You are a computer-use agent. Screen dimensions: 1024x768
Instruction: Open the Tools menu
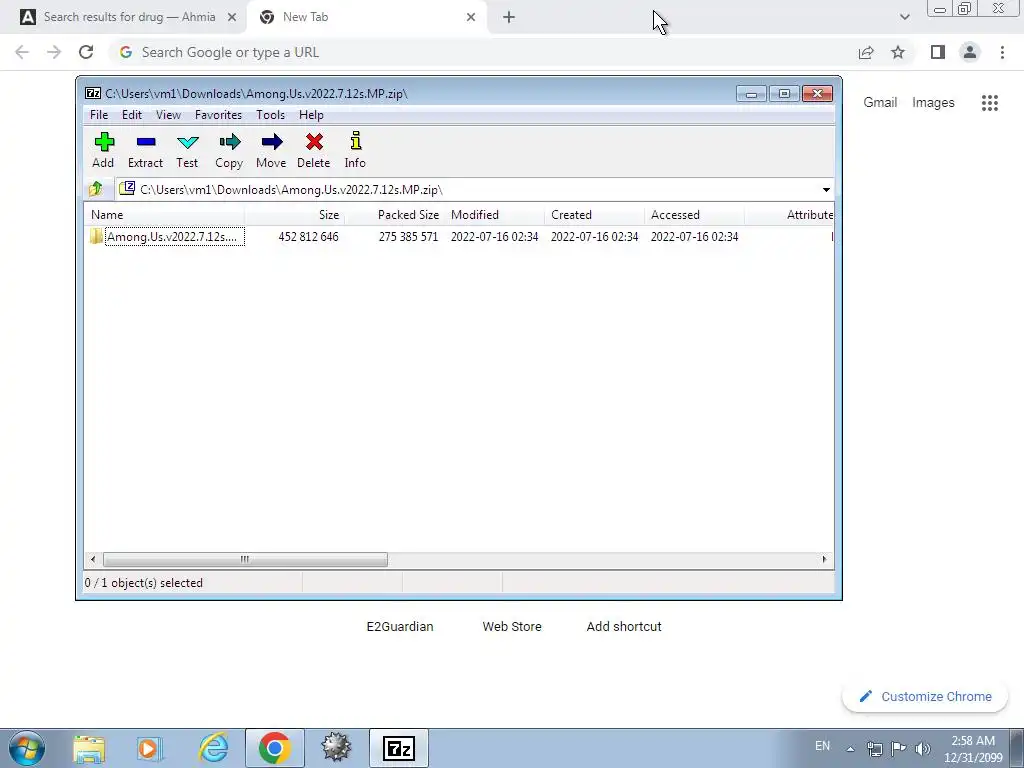click(270, 115)
